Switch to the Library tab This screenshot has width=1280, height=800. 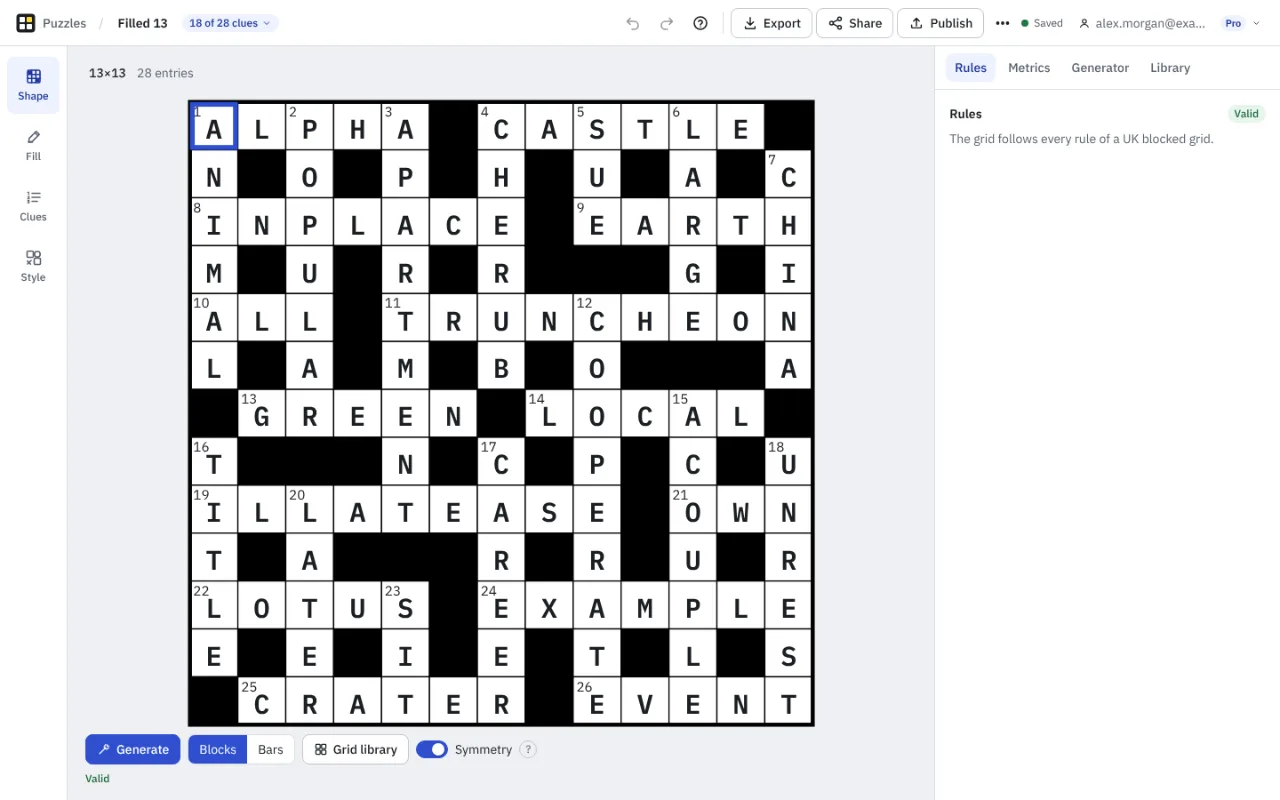tap(1170, 68)
